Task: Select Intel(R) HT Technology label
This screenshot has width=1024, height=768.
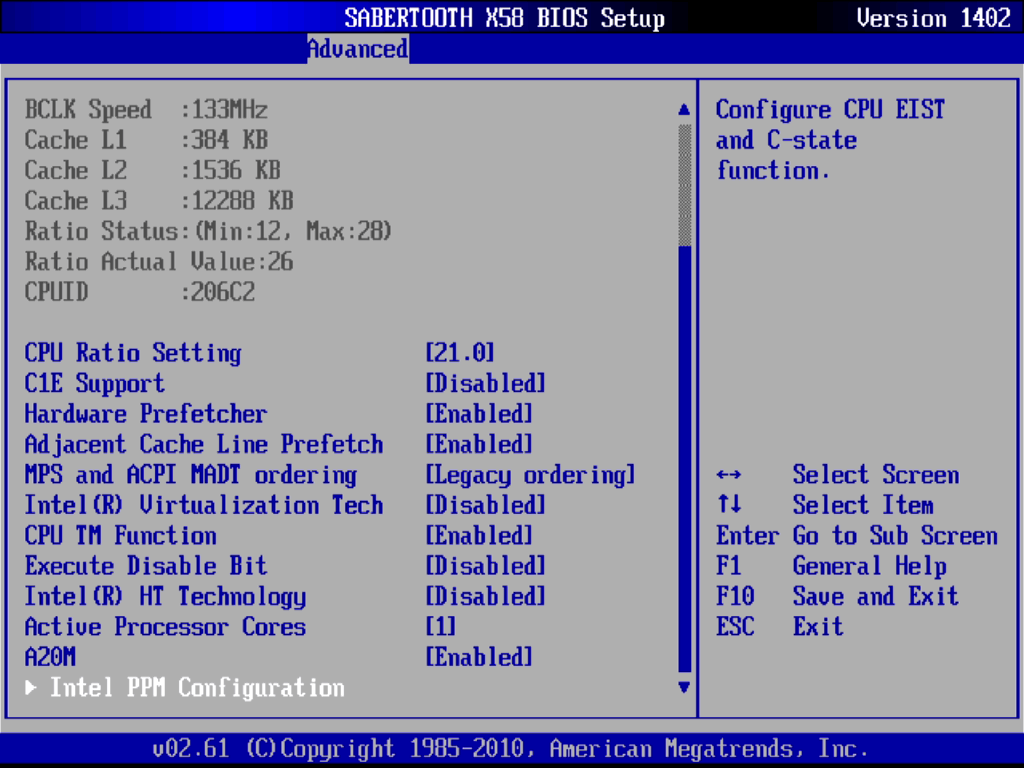Action: click(x=165, y=596)
